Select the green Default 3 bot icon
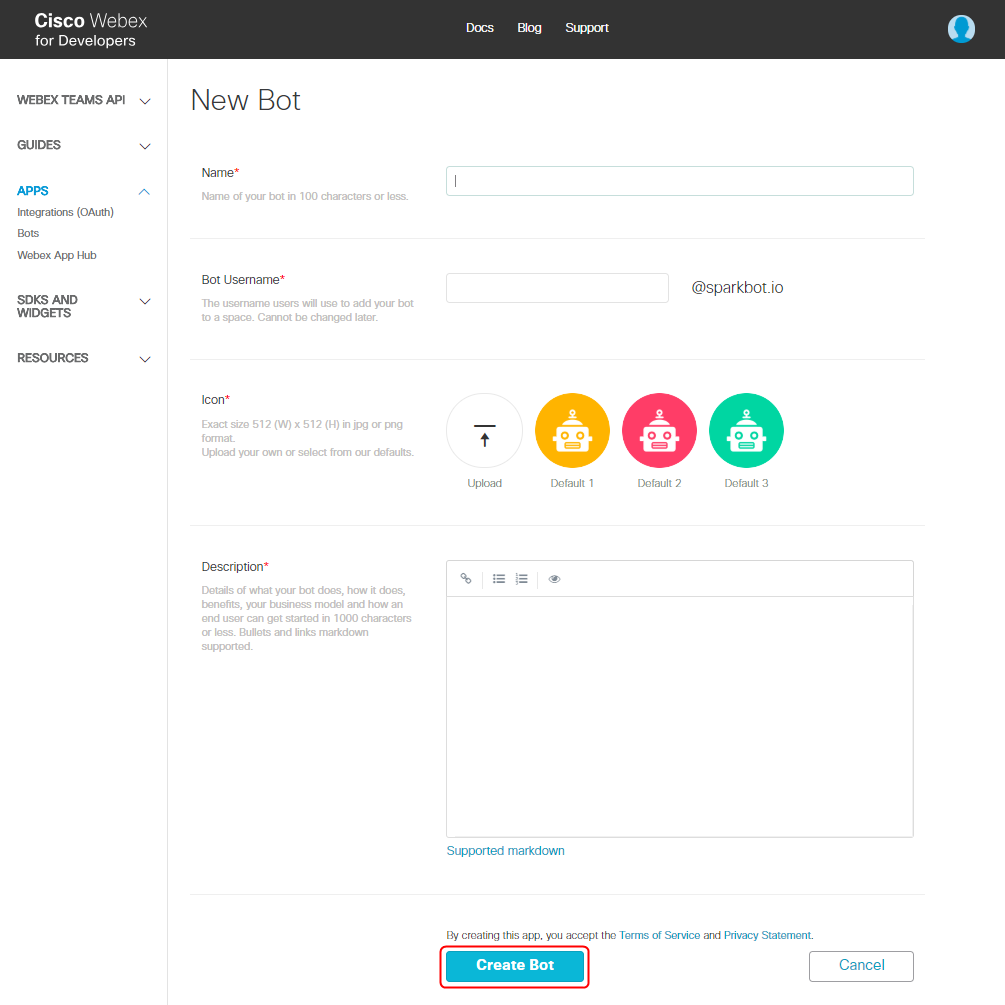This screenshot has width=1005, height=1005. point(746,431)
